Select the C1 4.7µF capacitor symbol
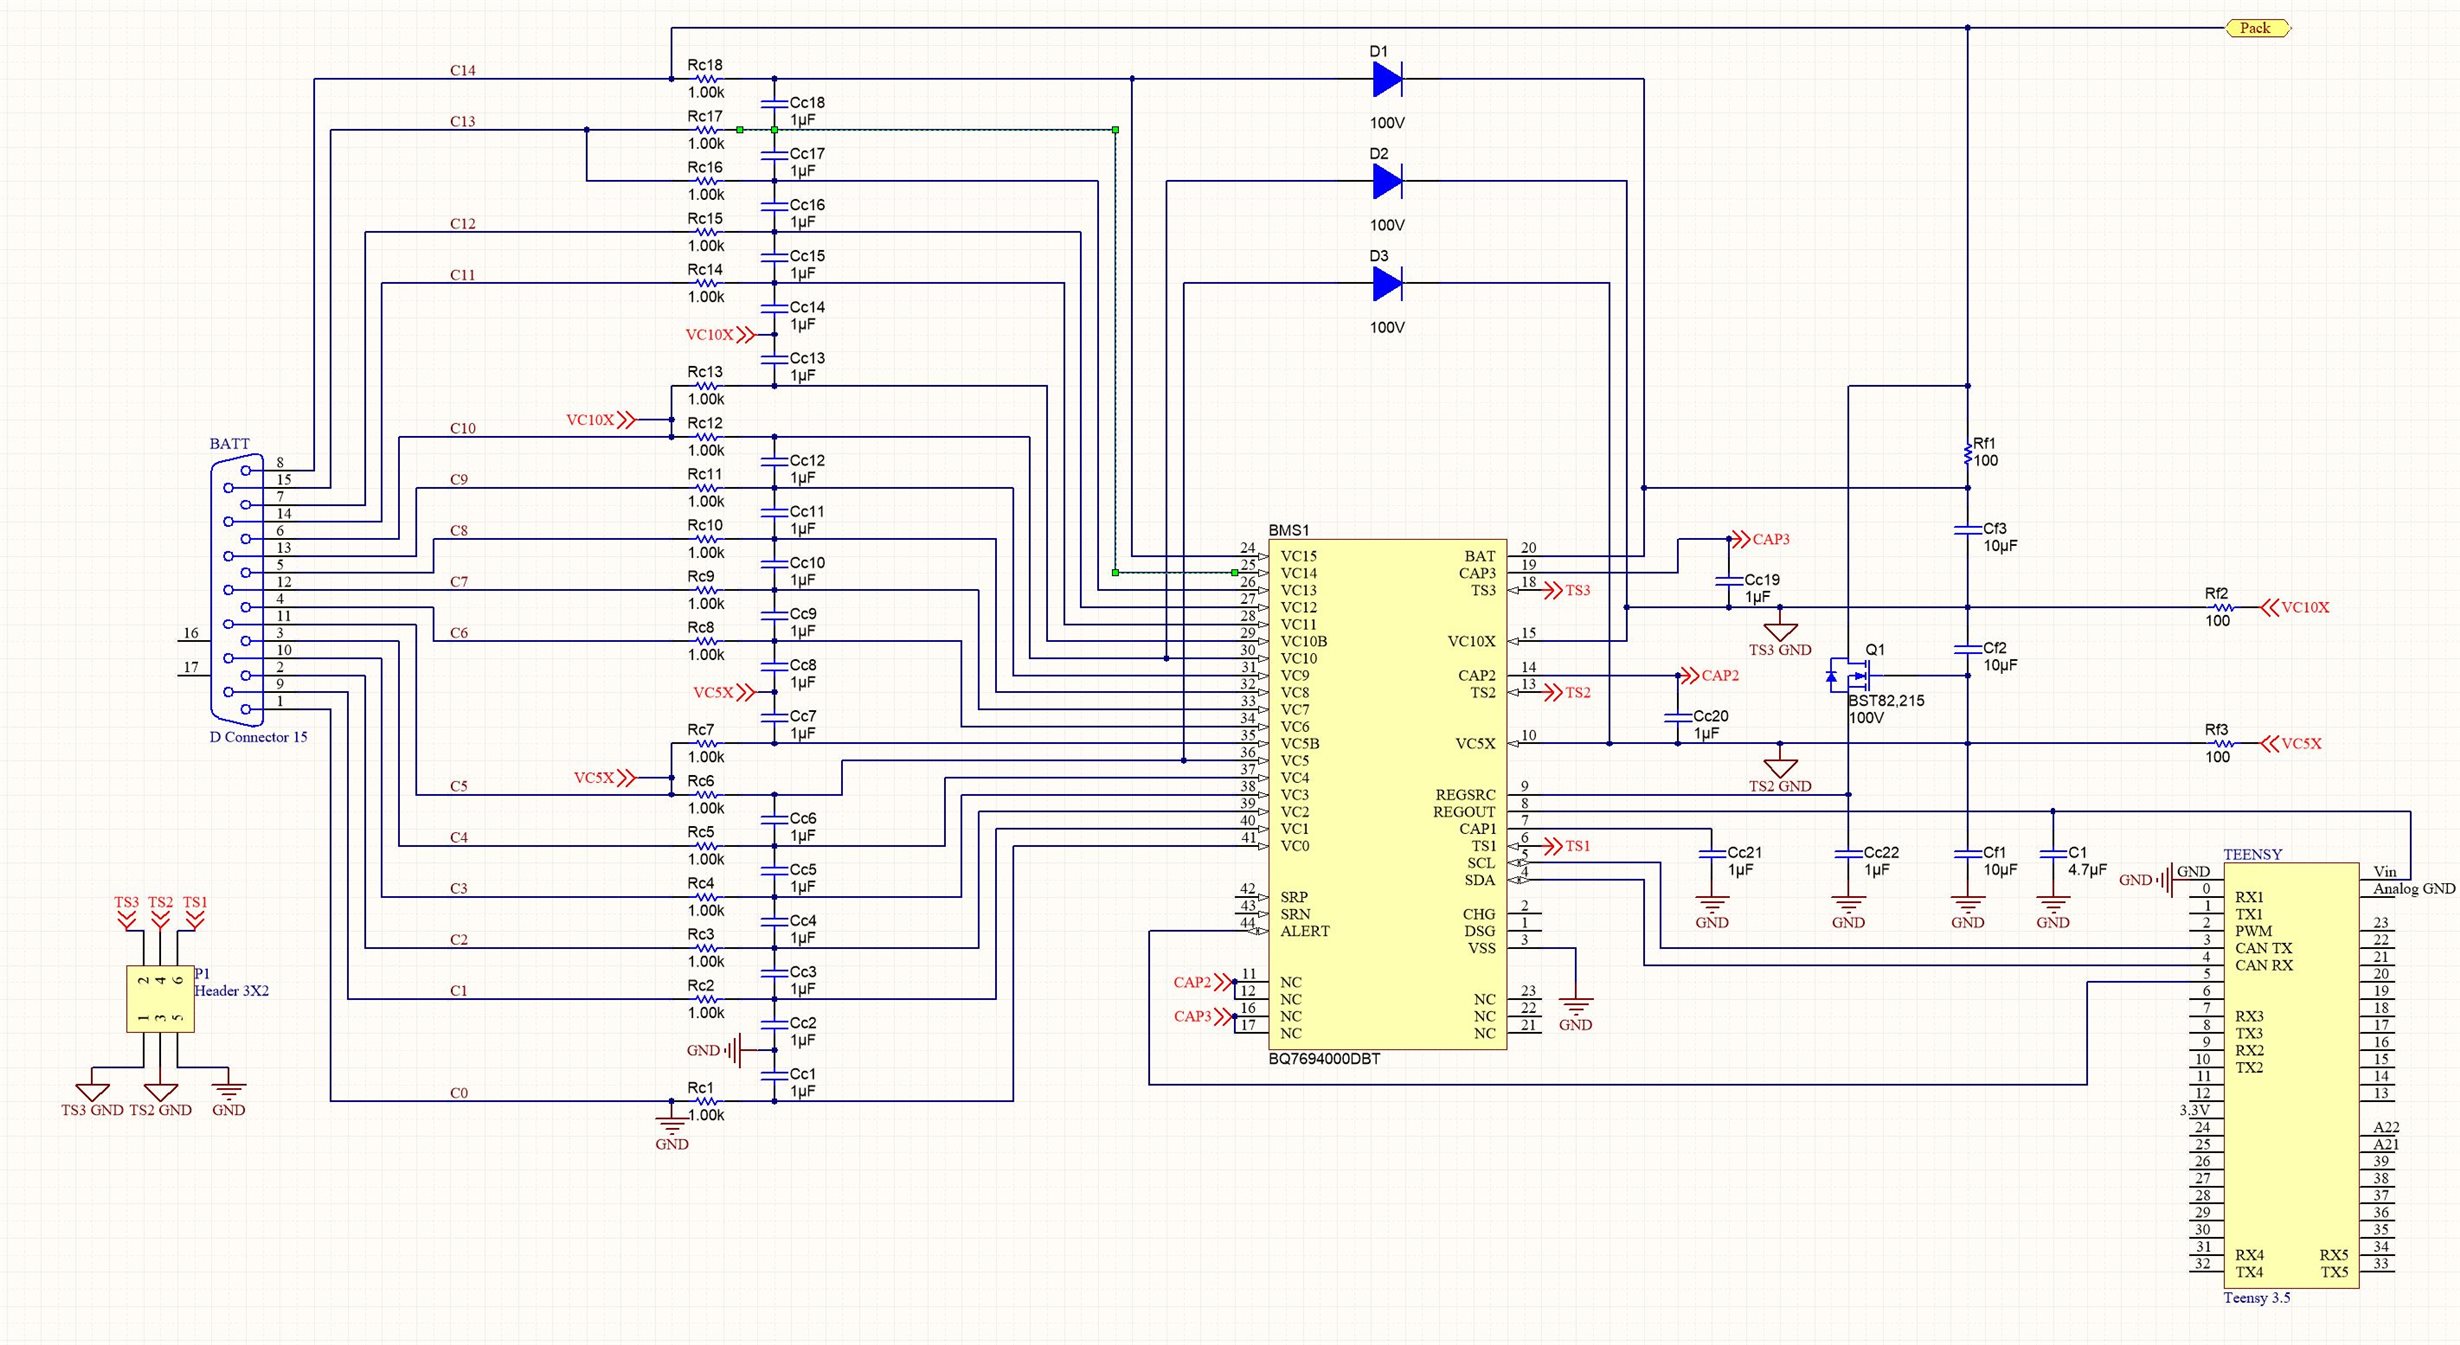 (2052, 854)
